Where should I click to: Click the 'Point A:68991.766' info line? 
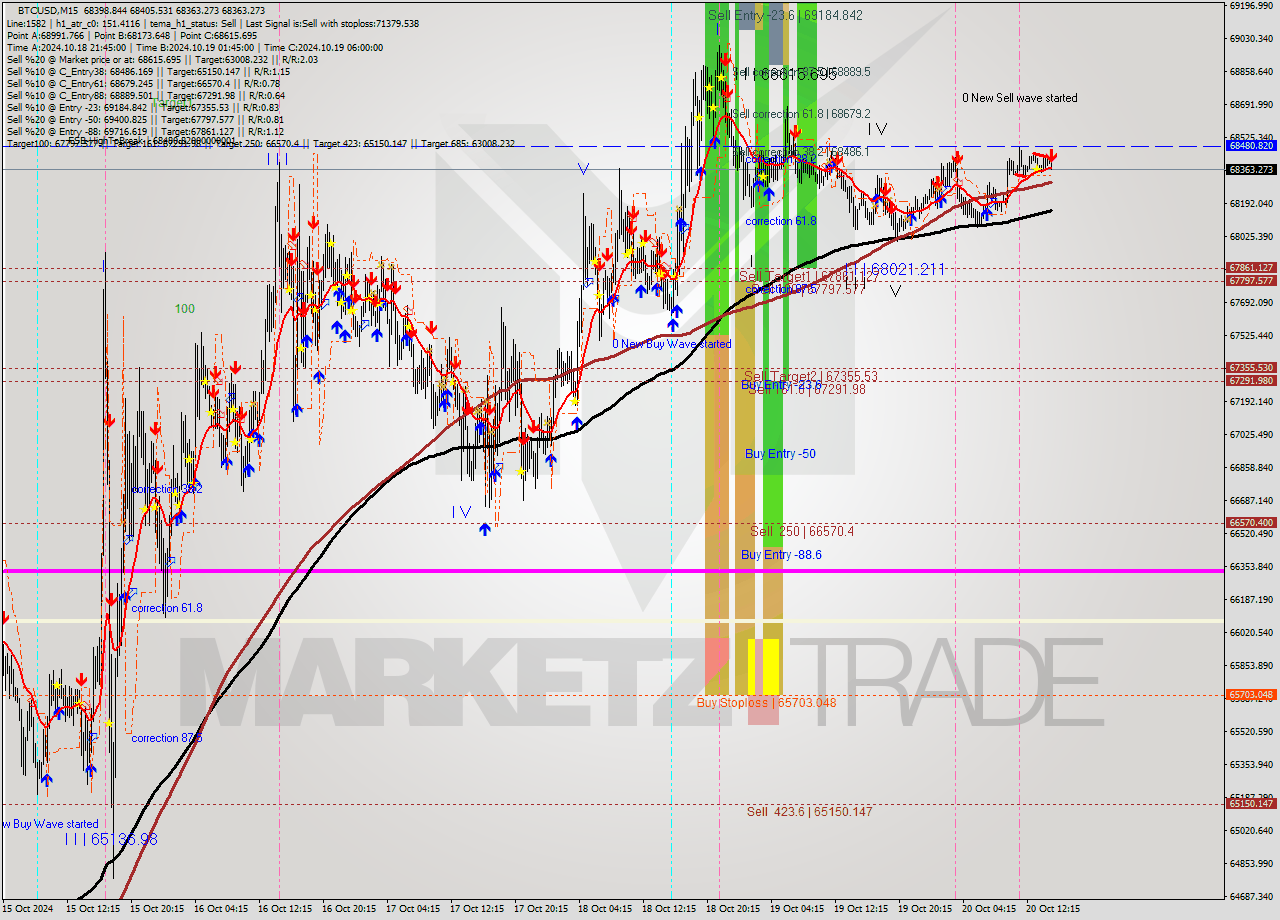tap(132, 36)
